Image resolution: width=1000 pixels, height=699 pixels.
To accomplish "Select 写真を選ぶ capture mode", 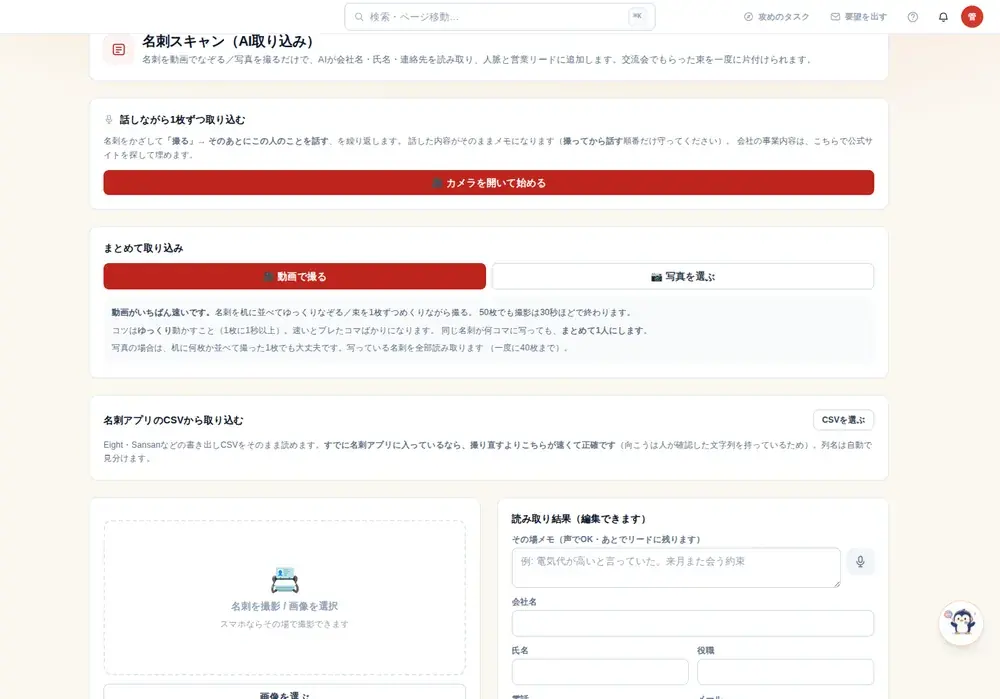I will tap(682, 276).
